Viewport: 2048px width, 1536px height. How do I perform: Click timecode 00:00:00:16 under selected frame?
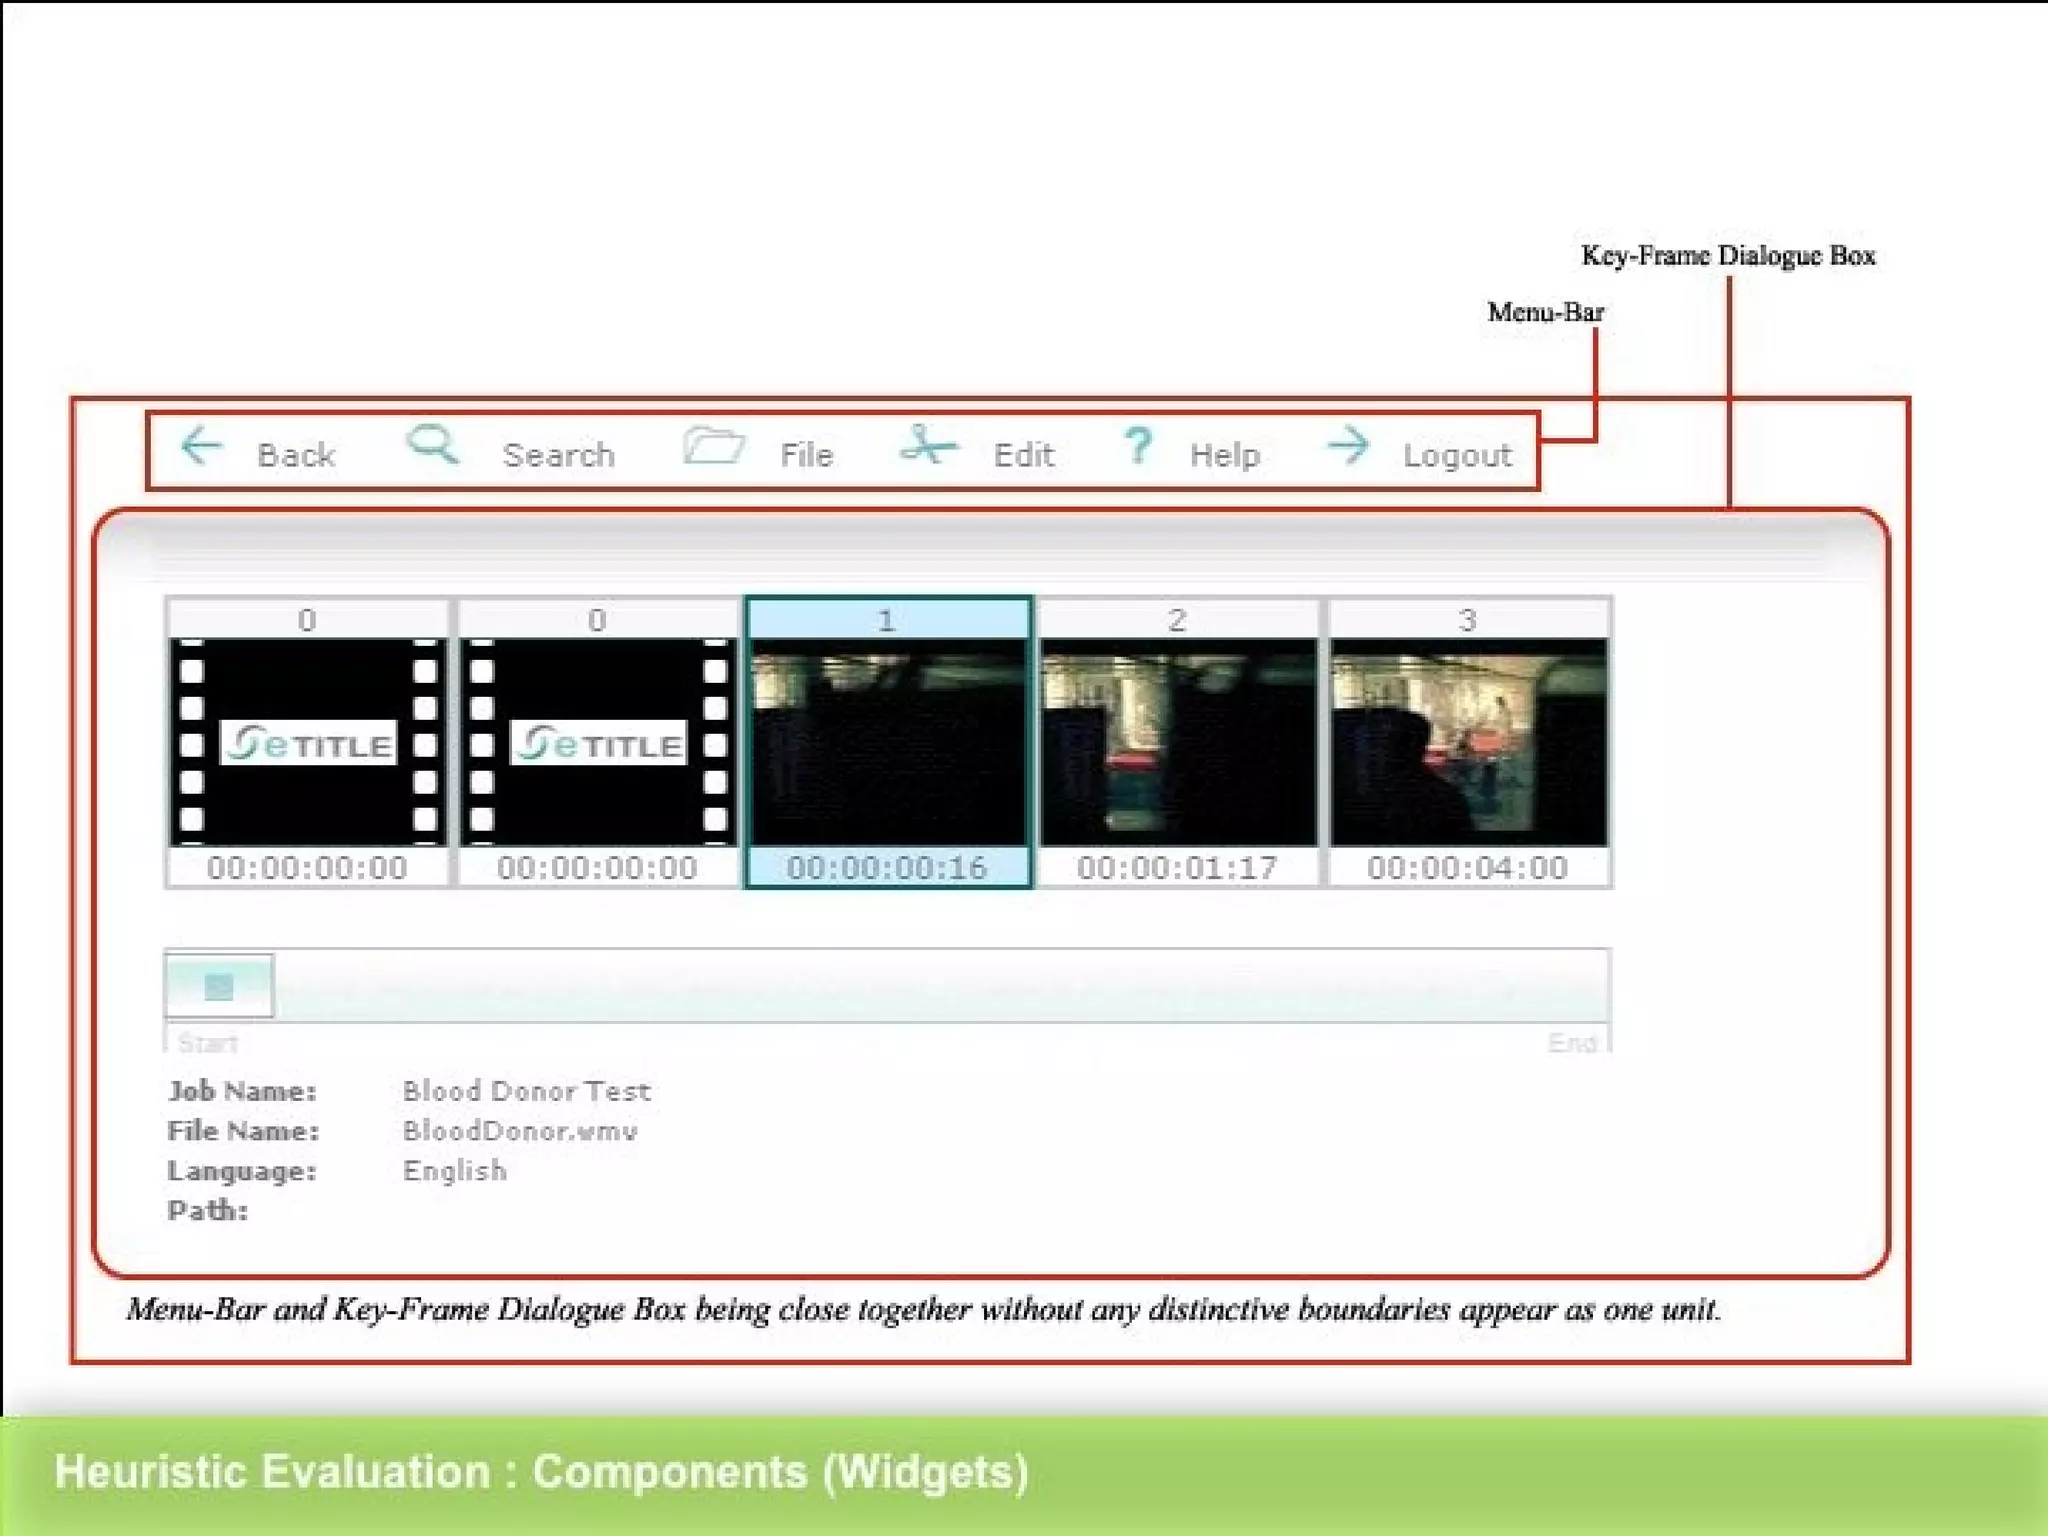point(887,867)
